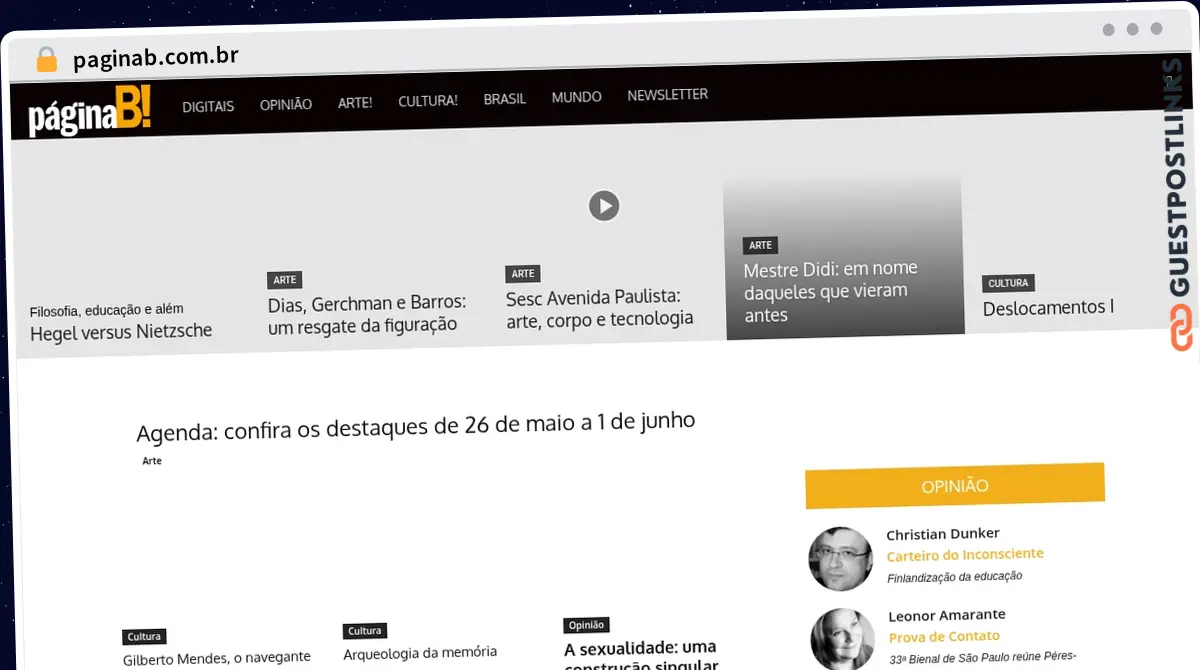1200x670 pixels.
Task: Open Christian Dunker's author photo
Action: 840,558
